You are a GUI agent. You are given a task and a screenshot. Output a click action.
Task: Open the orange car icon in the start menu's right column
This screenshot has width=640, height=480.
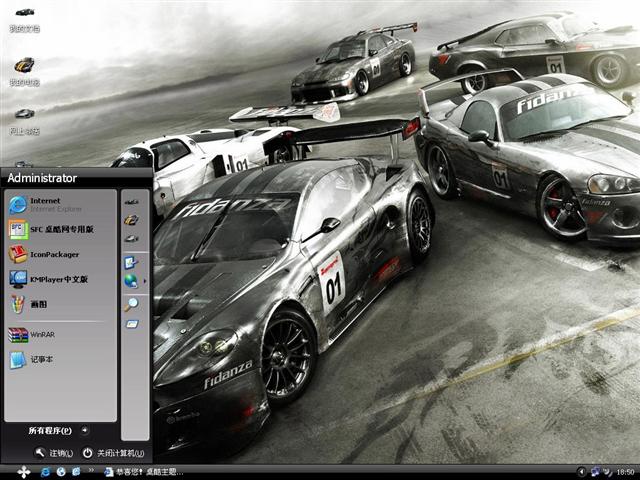131,220
